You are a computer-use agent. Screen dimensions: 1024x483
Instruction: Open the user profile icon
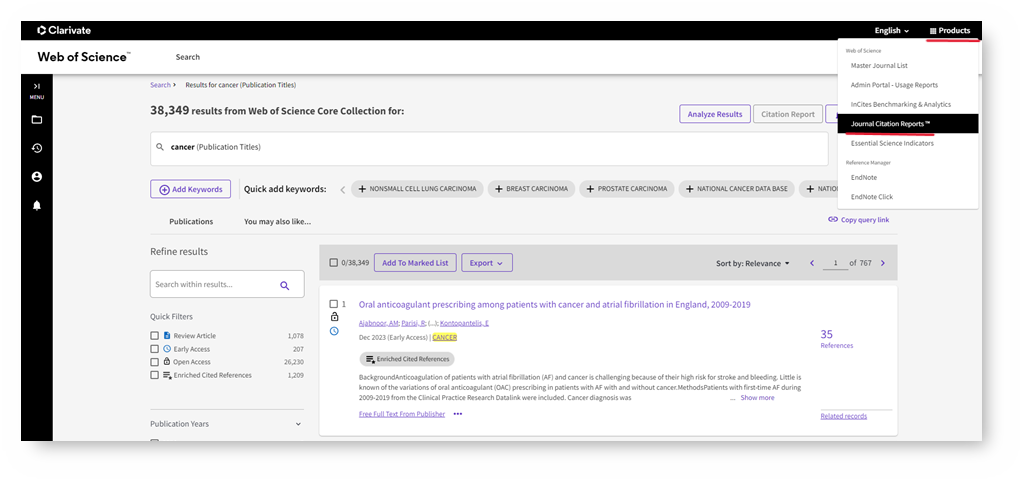coord(37,177)
